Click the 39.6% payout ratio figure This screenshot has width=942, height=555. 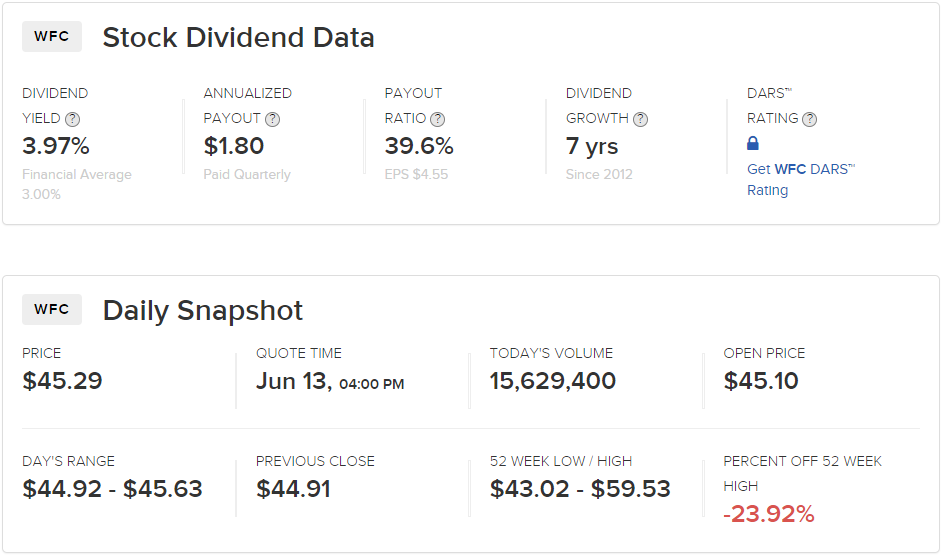pyautogui.click(x=419, y=146)
